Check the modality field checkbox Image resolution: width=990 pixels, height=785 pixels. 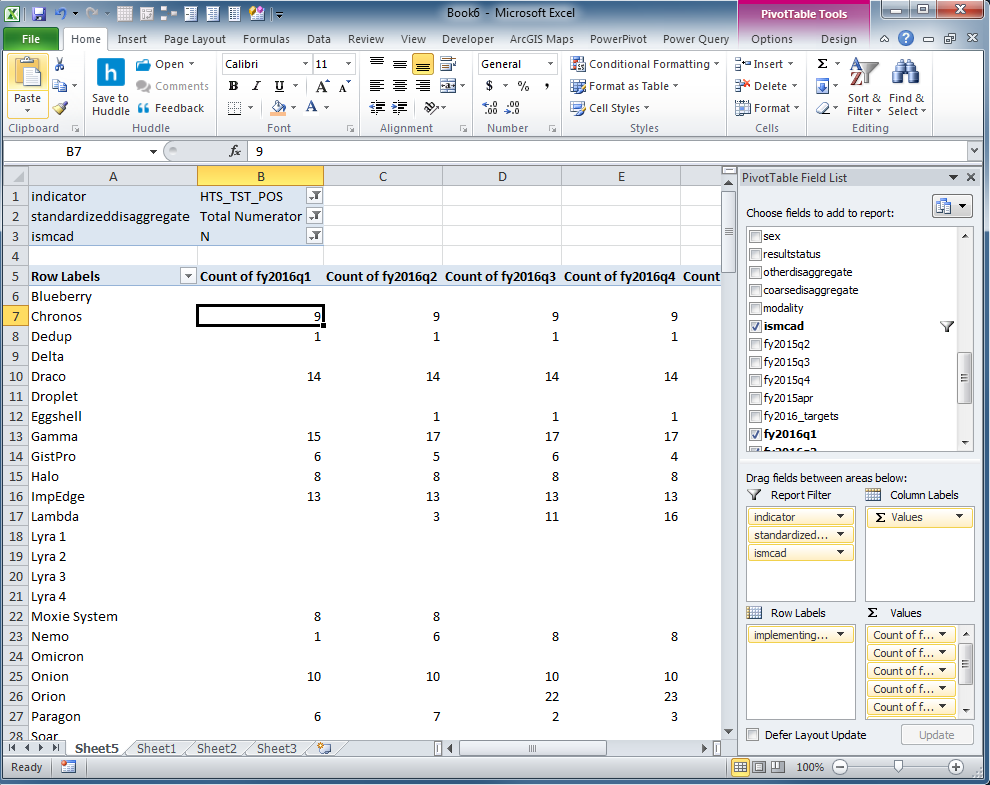755,308
